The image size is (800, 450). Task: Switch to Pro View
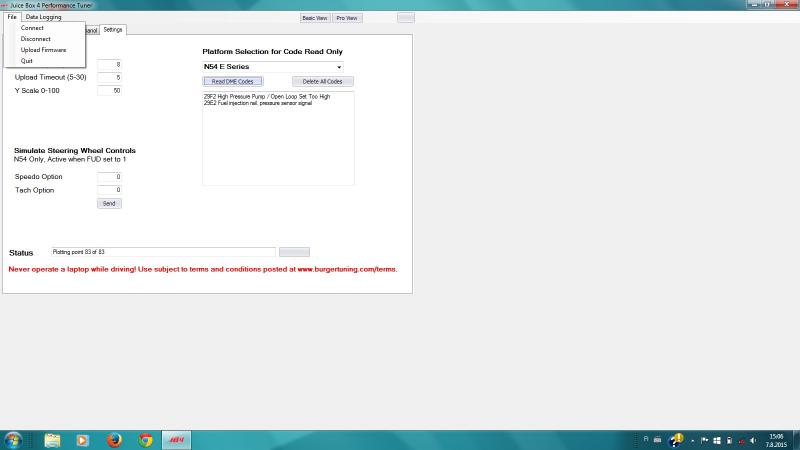[x=348, y=18]
